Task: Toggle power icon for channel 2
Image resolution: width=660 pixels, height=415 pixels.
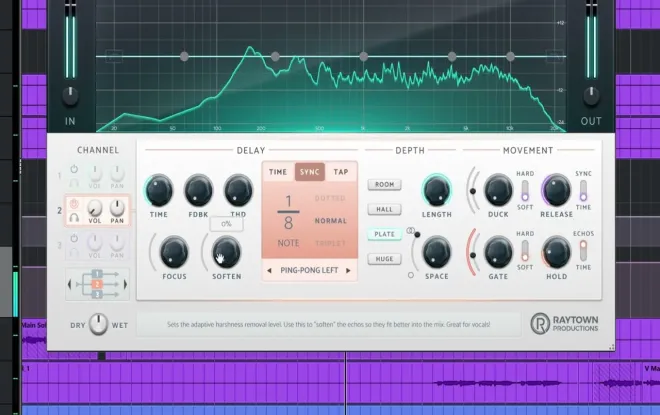Action: 75,200
